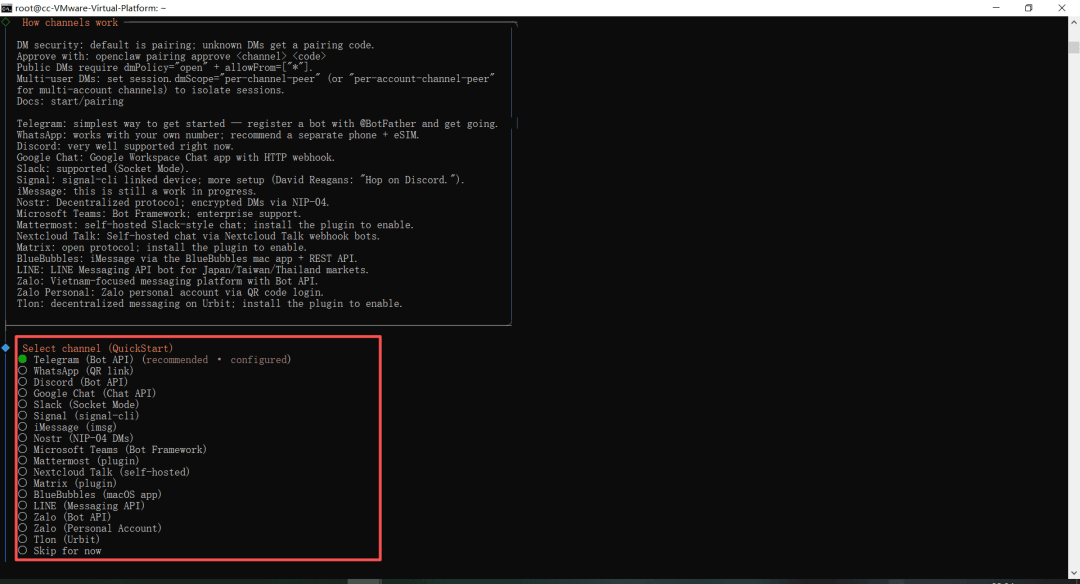Select Nostr (NIP-04 DMs) option
1080x584 pixels.
click(76, 438)
